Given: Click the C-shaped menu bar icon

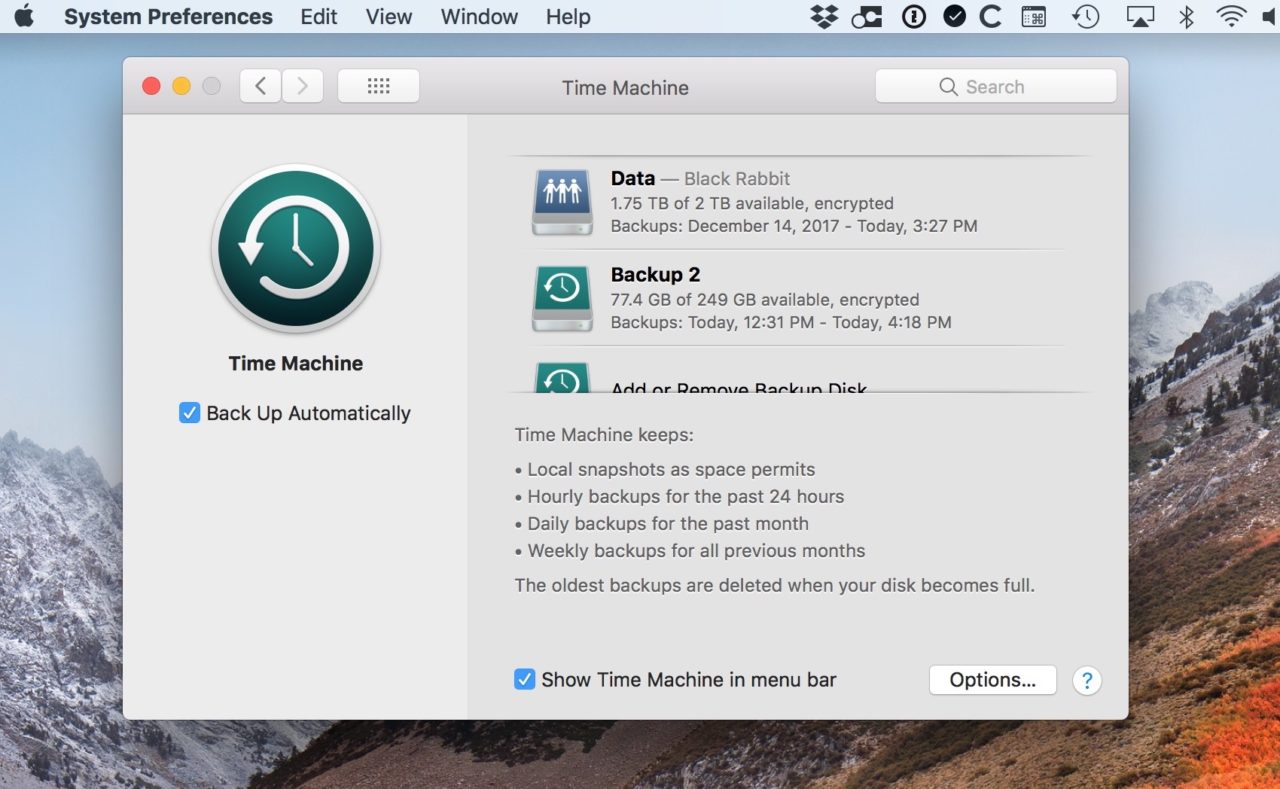Looking at the screenshot, I should (991, 16).
